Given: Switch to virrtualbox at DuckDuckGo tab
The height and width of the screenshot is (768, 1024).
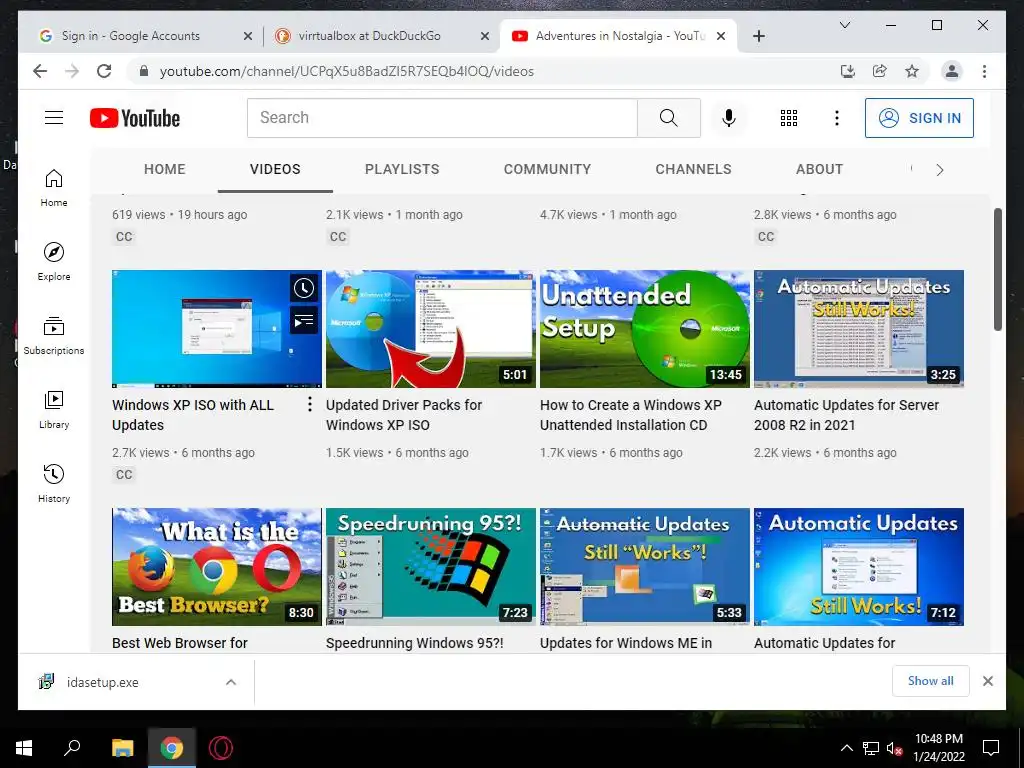Looking at the screenshot, I should point(380,36).
